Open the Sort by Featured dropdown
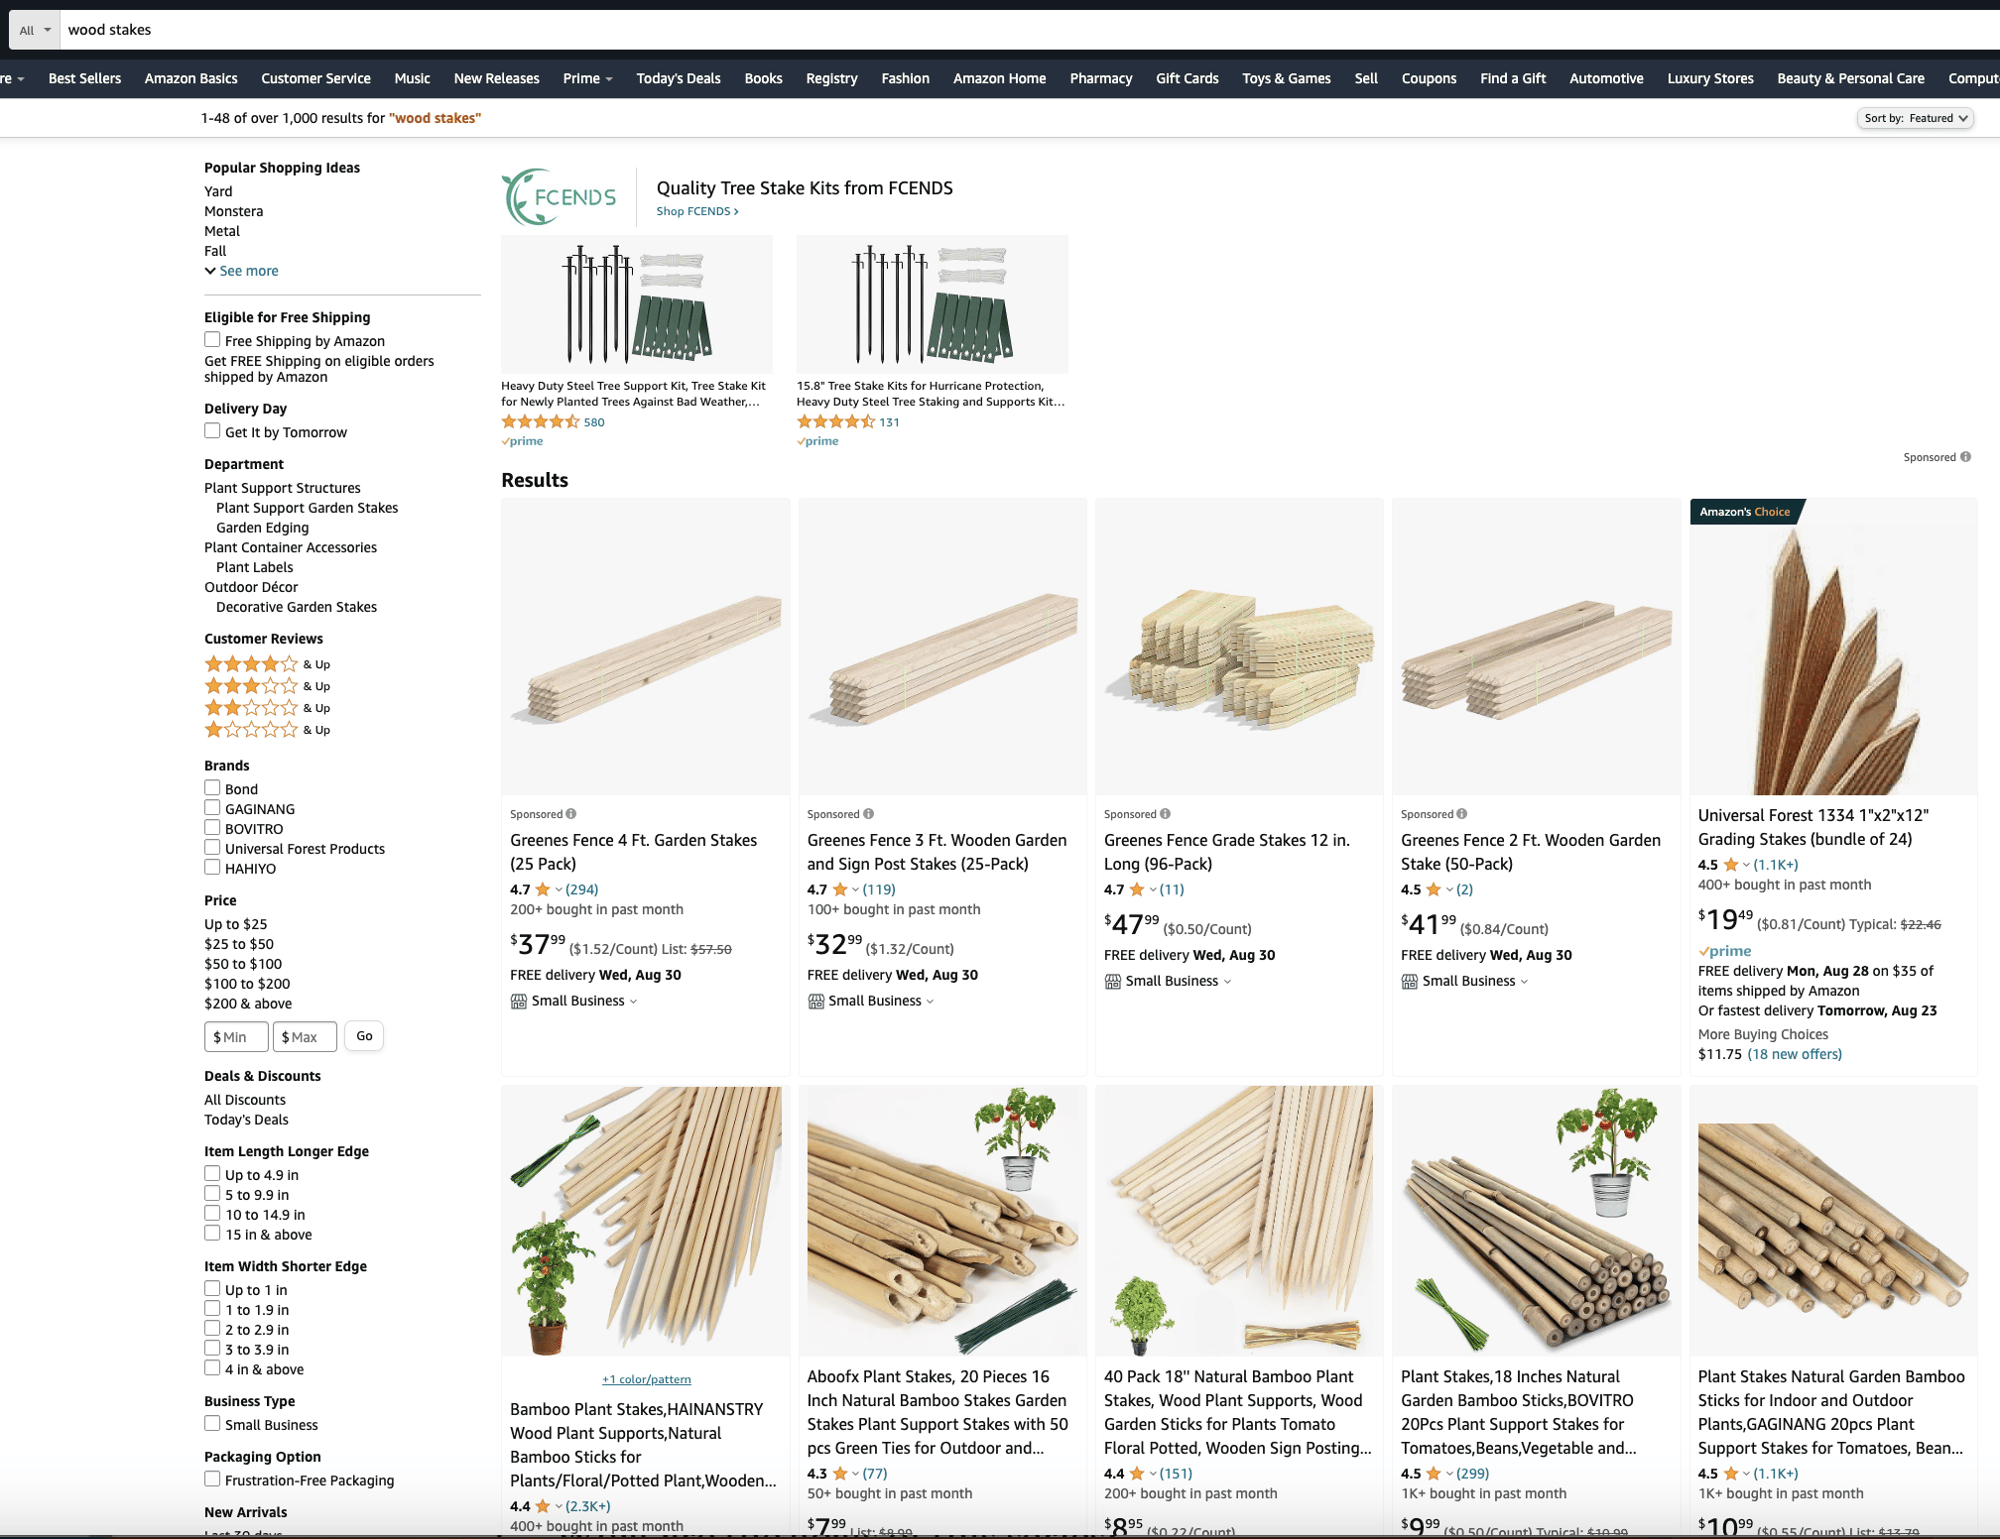 coord(1916,118)
